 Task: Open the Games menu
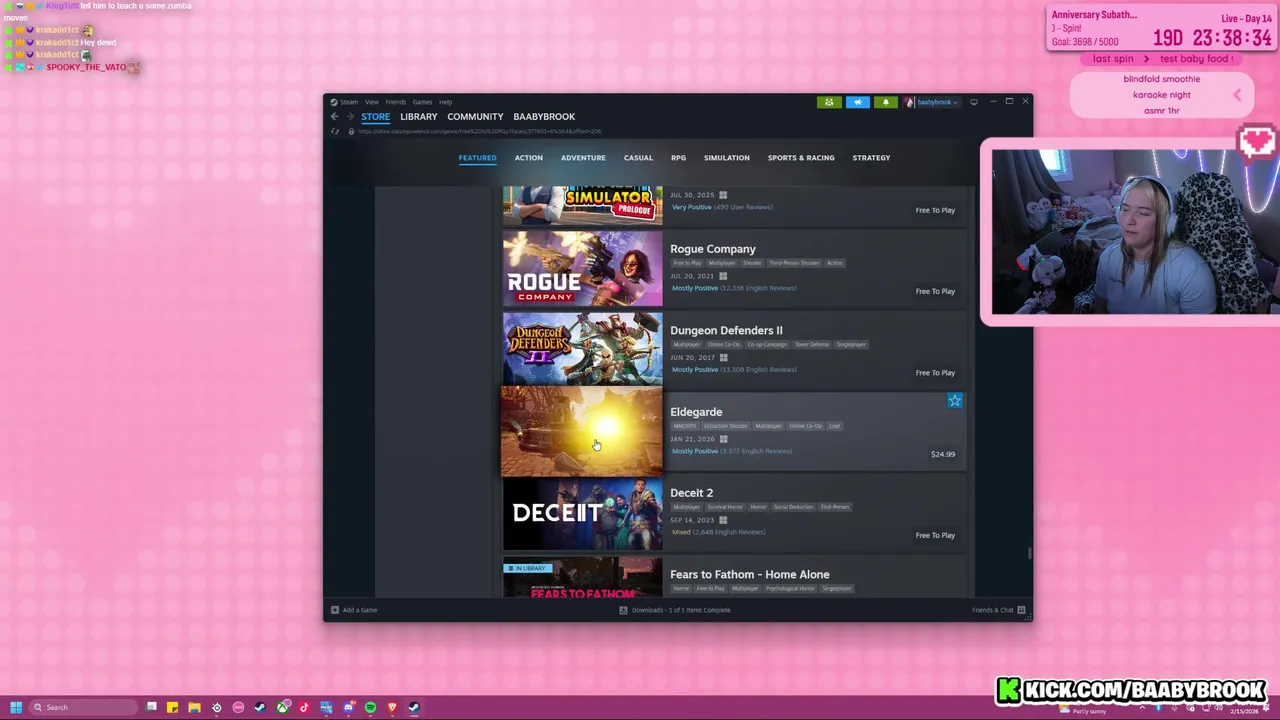[422, 102]
